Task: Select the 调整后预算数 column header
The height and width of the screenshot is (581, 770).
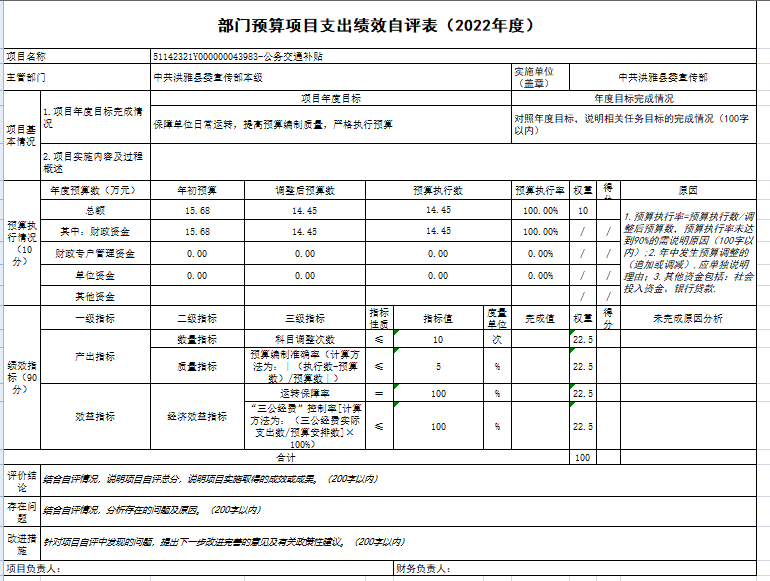Action: [305, 190]
